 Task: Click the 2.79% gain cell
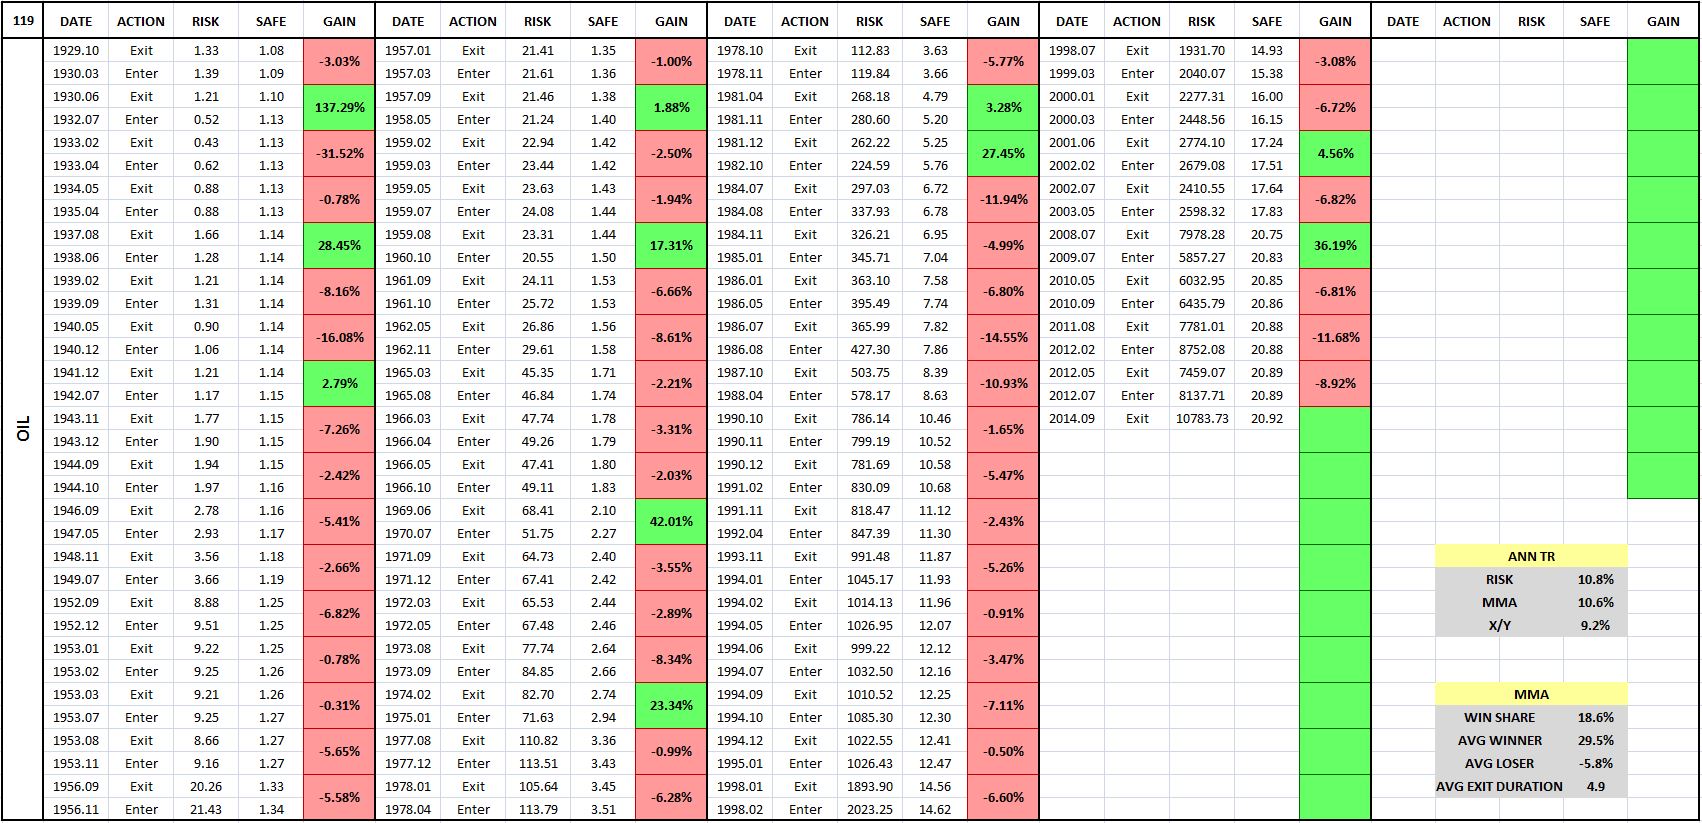339,383
